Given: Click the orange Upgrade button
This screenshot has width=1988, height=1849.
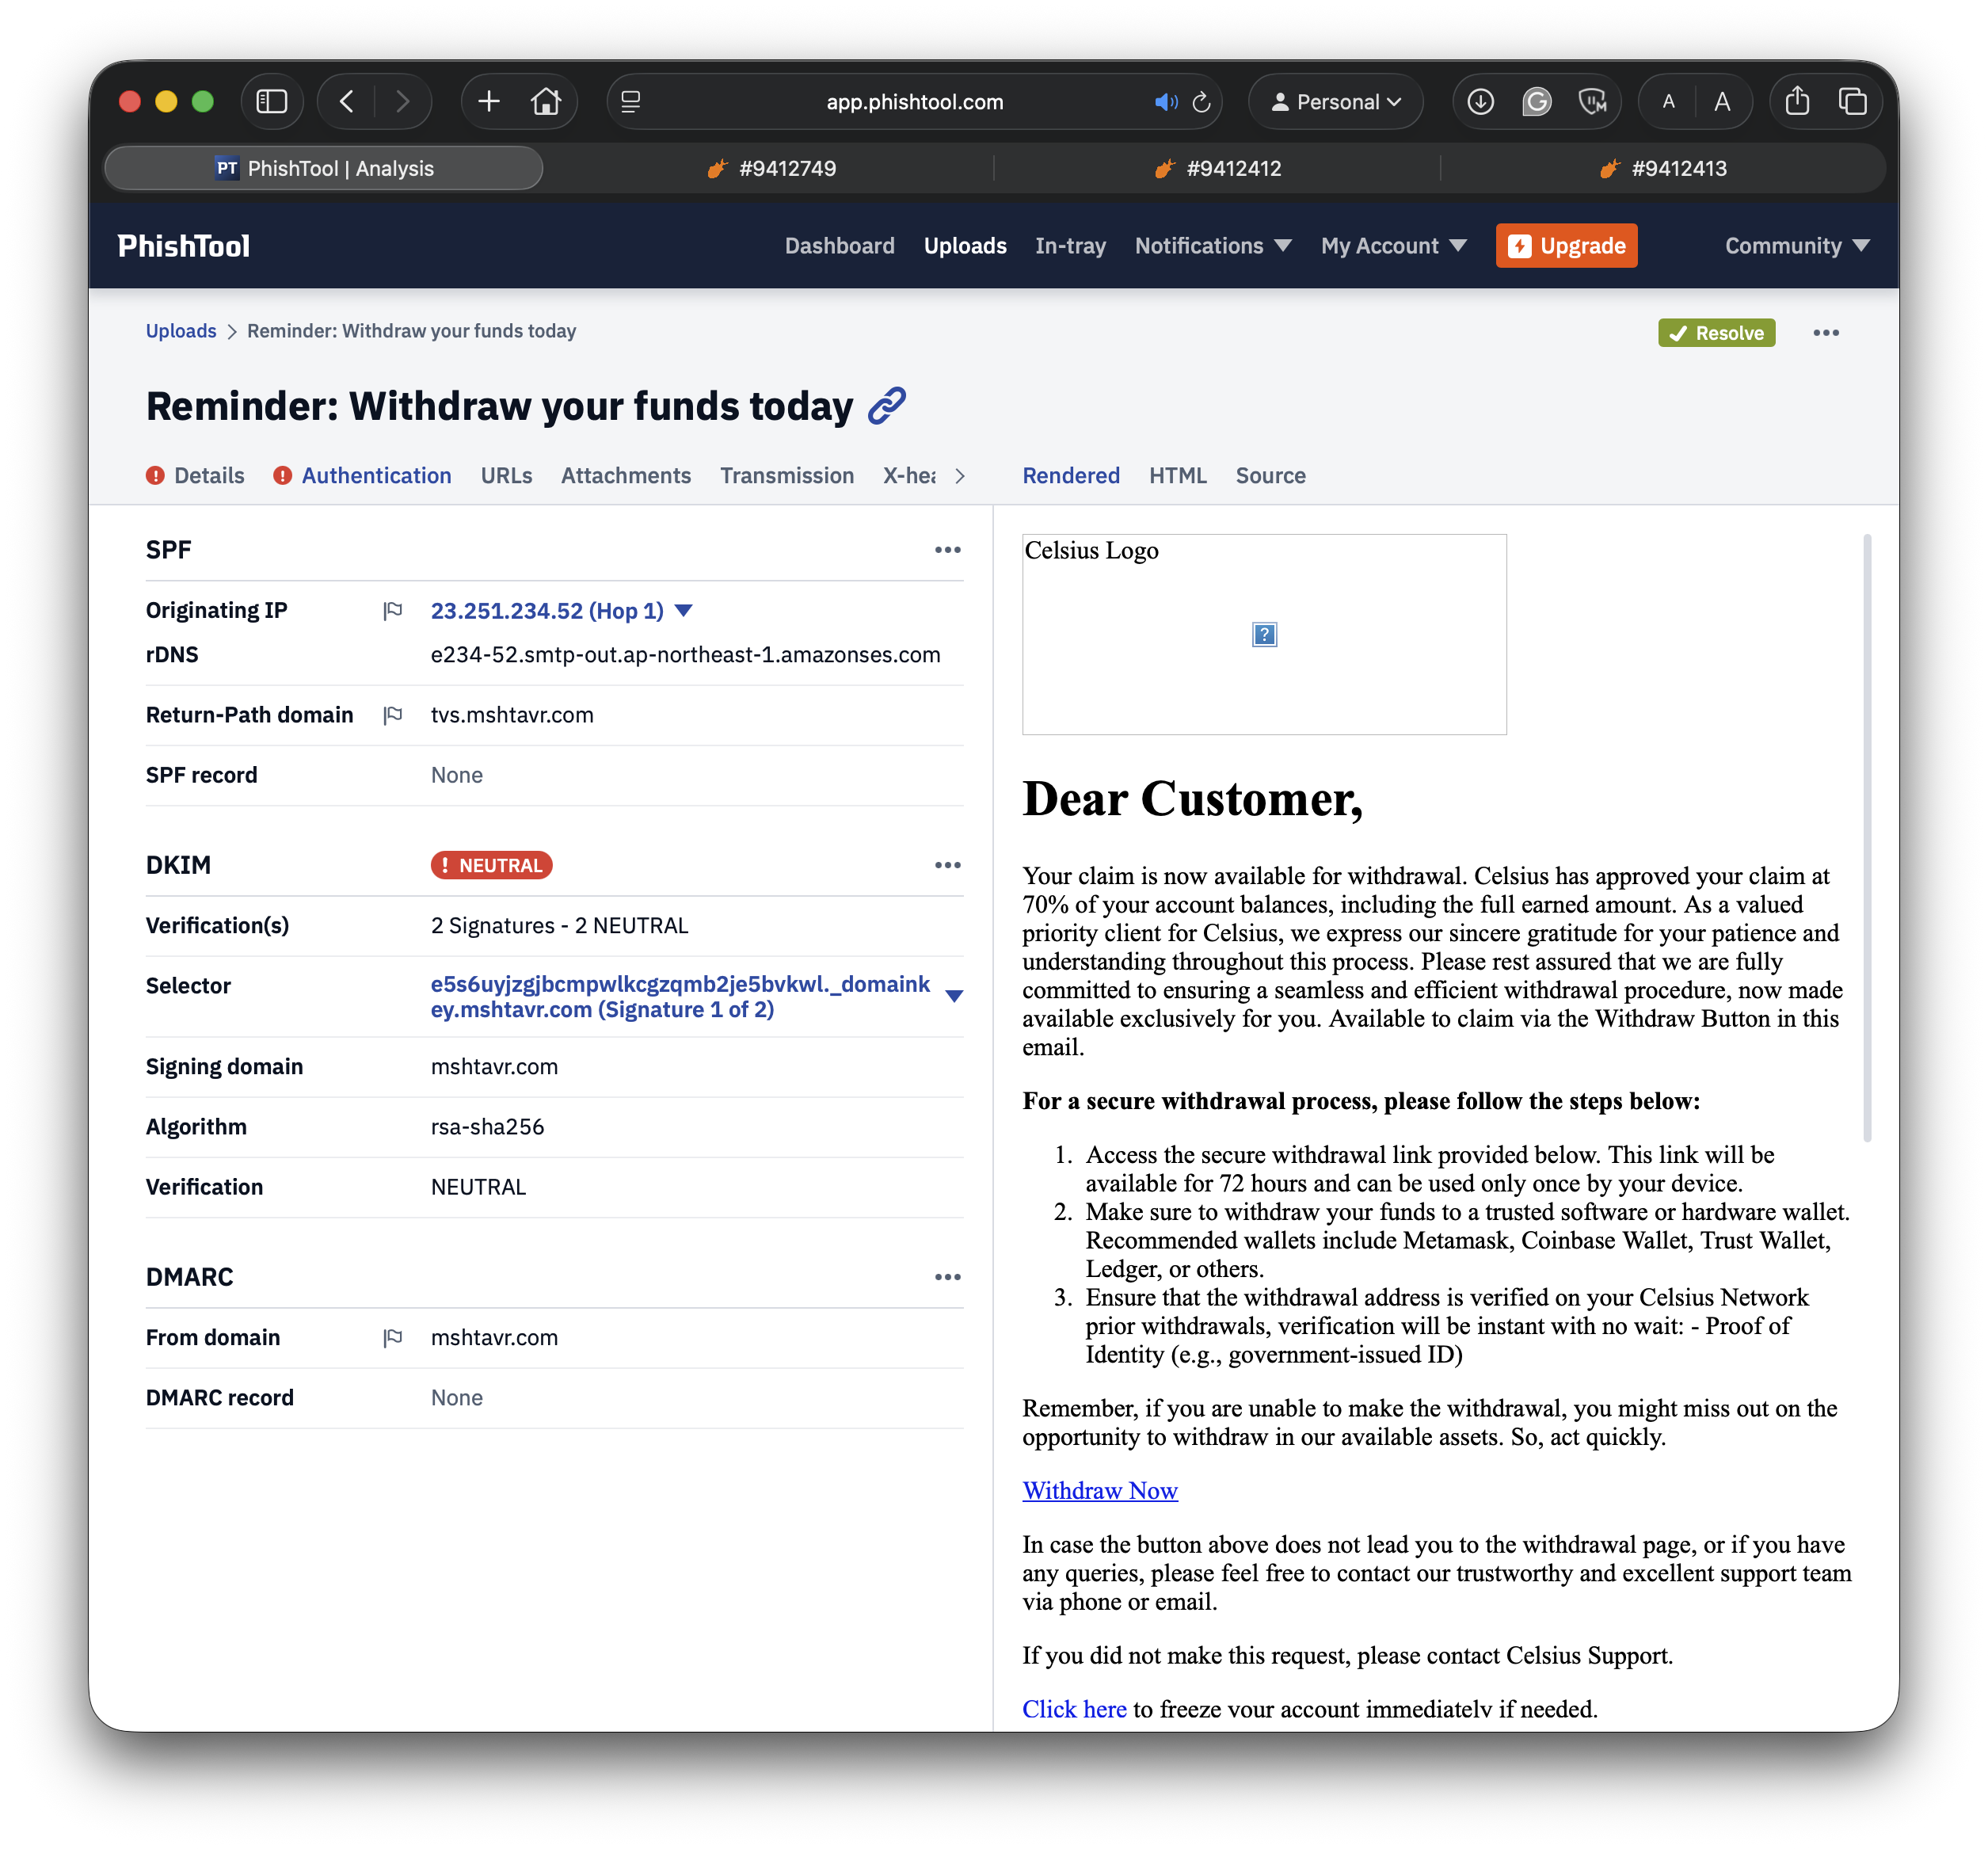Looking at the screenshot, I should (x=1566, y=246).
